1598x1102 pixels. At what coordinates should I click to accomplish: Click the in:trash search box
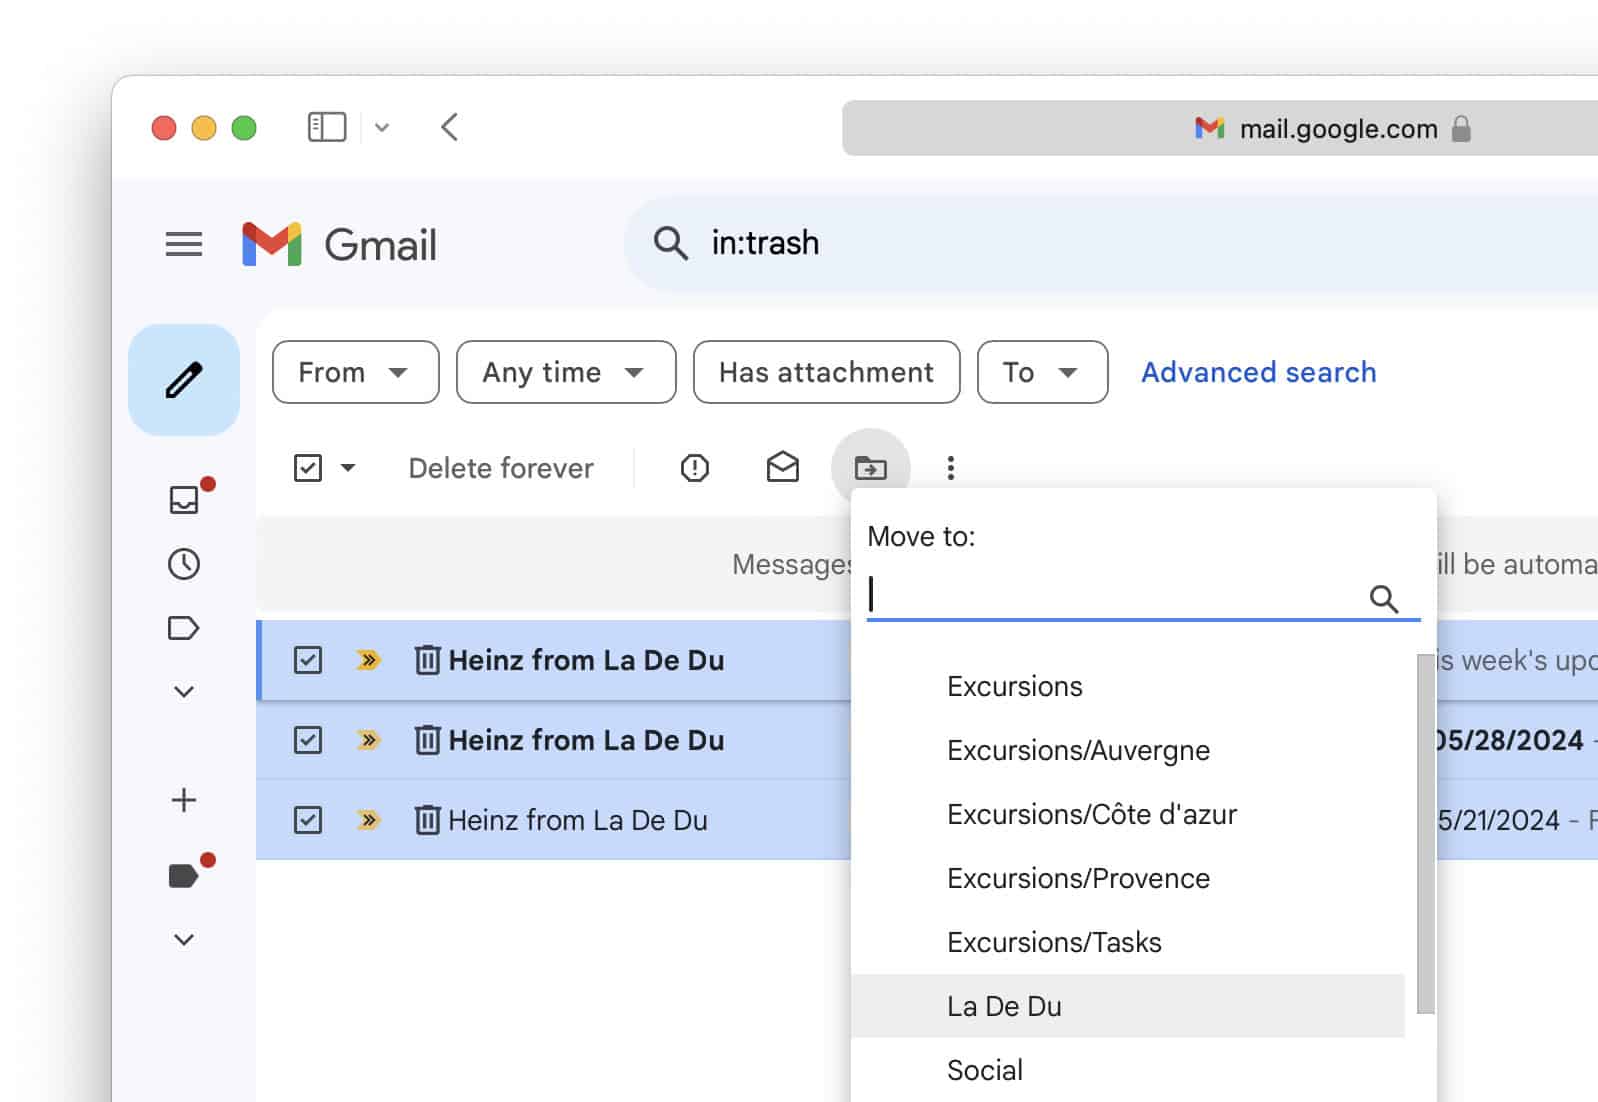pyautogui.click(x=1110, y=243)
